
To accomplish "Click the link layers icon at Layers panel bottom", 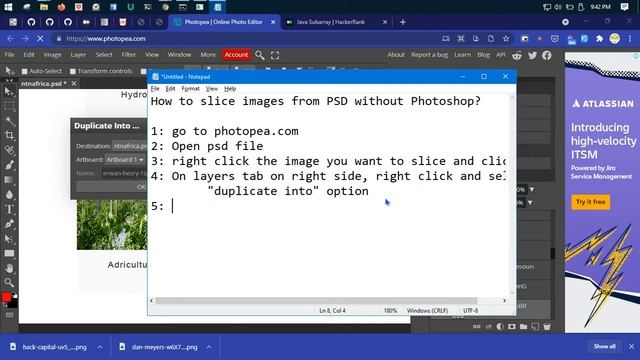I will click(x=476, y=327).
